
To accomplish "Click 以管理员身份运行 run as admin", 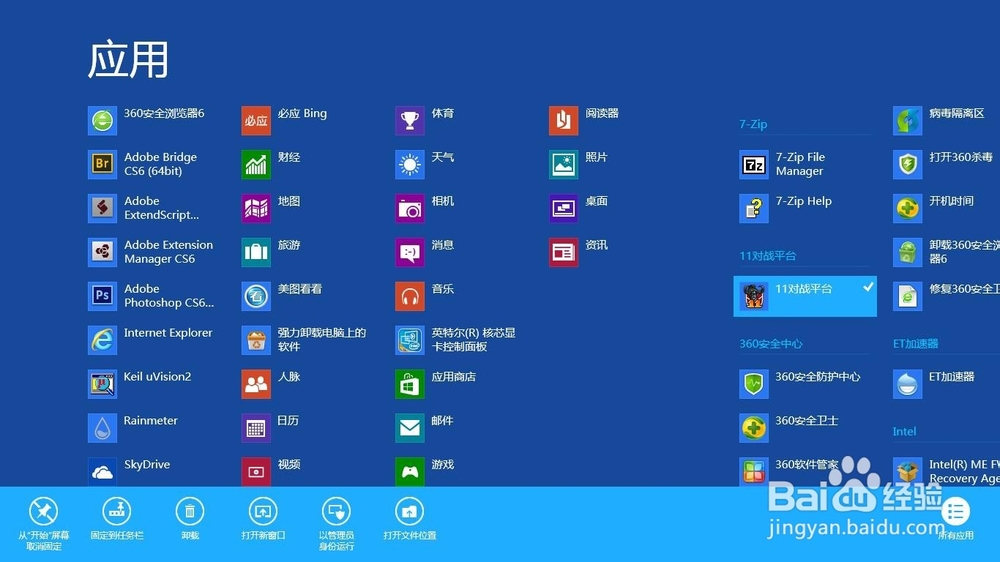I will click(336, 524).
